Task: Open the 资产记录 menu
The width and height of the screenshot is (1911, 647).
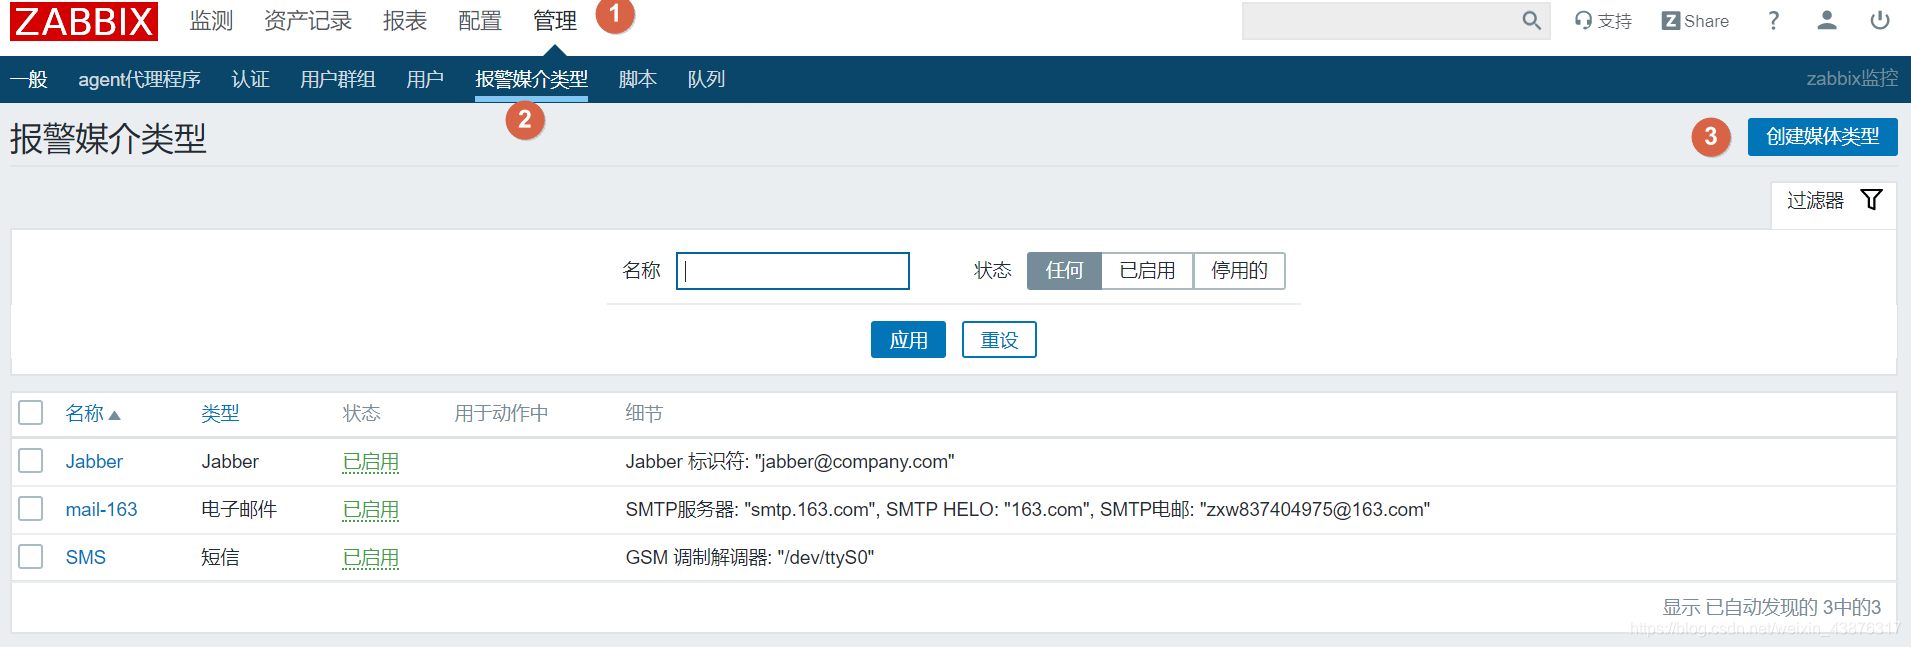Action: [308, 21]
